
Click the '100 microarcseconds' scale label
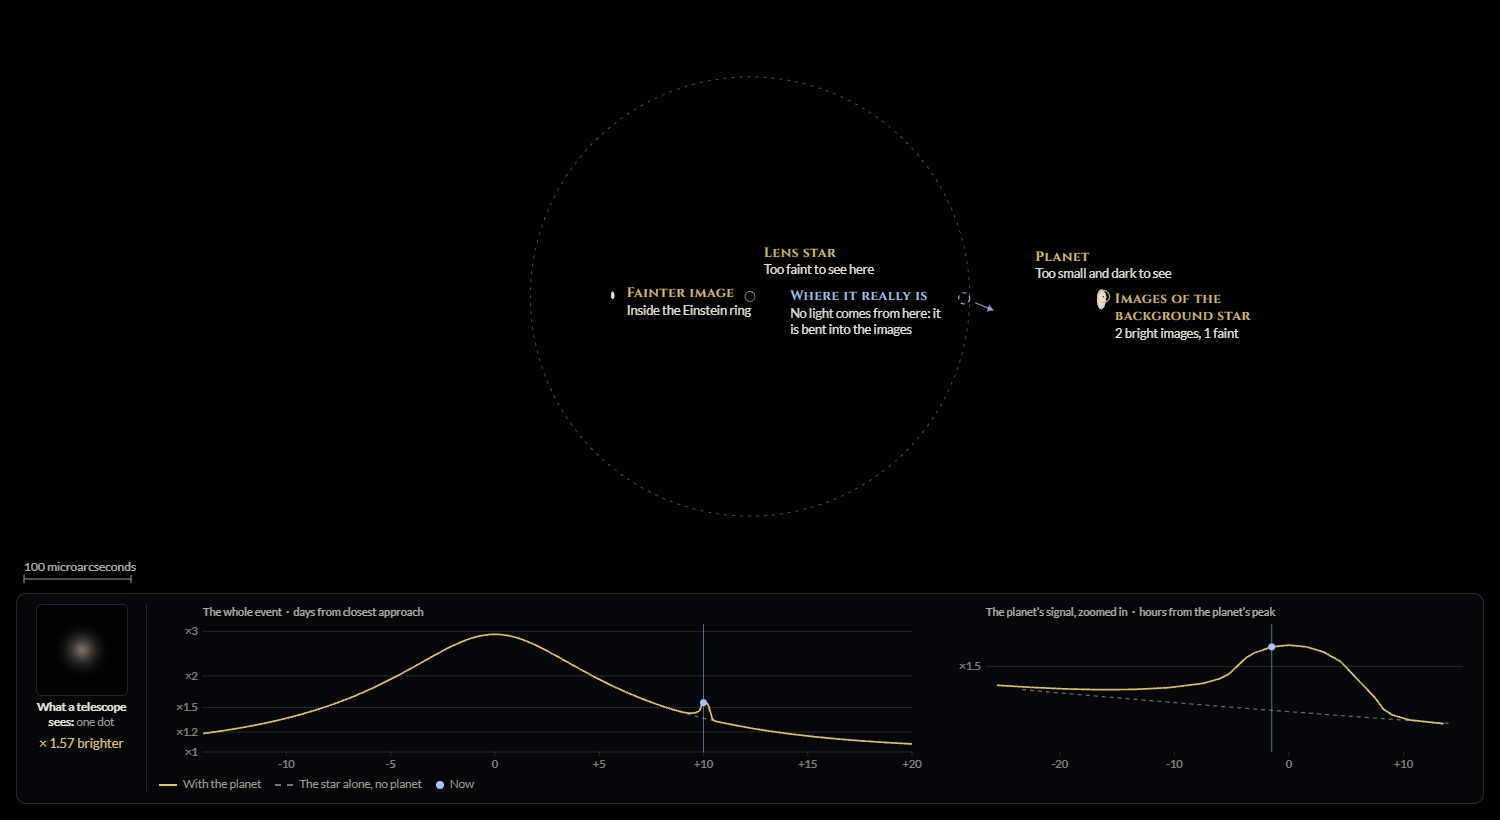tap(80, 567)
